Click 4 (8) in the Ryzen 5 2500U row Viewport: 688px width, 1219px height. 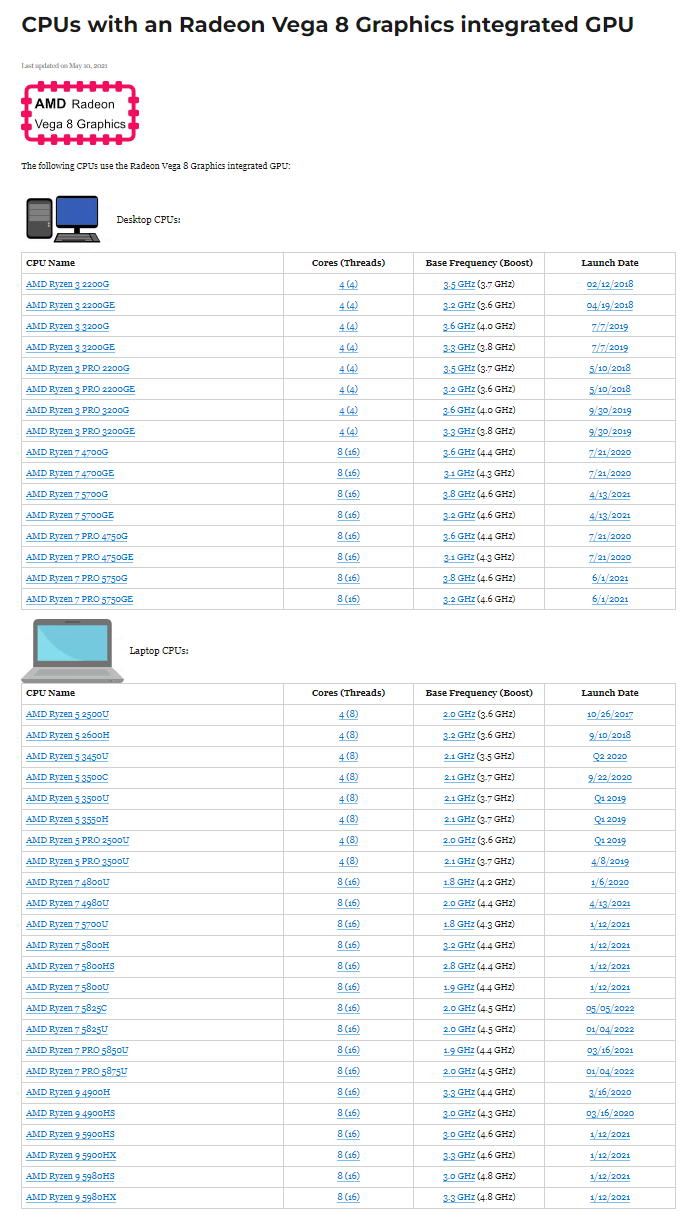[348, 715]
